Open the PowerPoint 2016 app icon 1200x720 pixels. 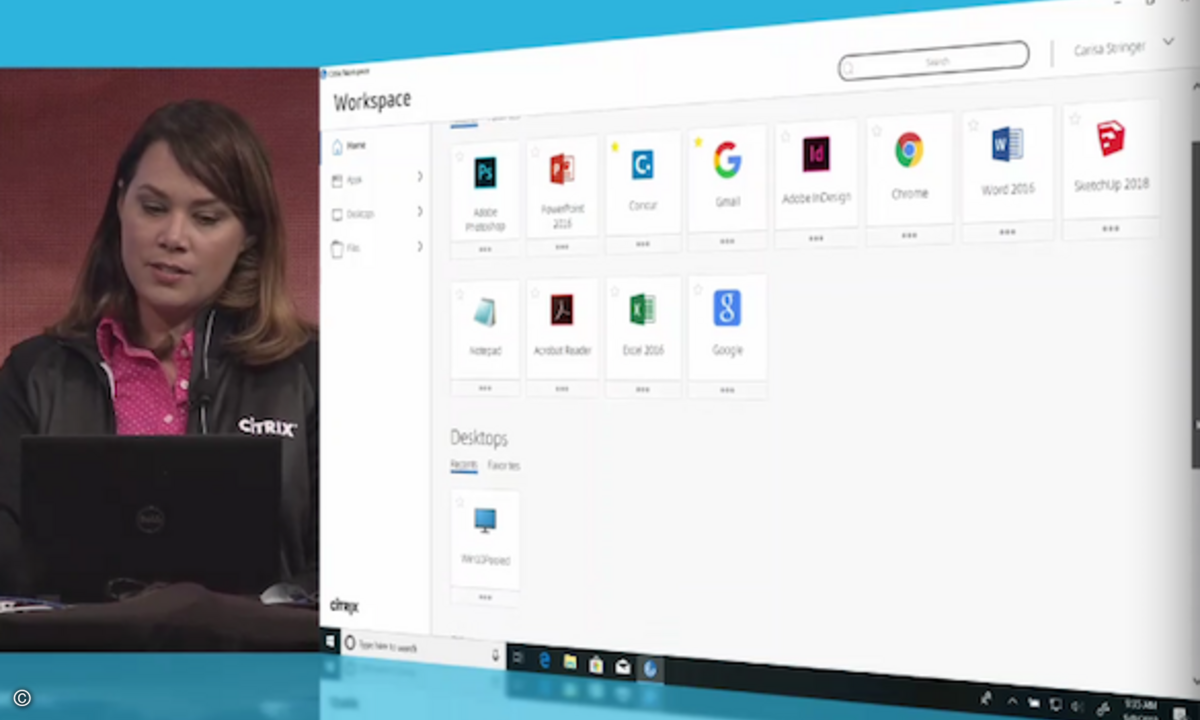[562, 169]
